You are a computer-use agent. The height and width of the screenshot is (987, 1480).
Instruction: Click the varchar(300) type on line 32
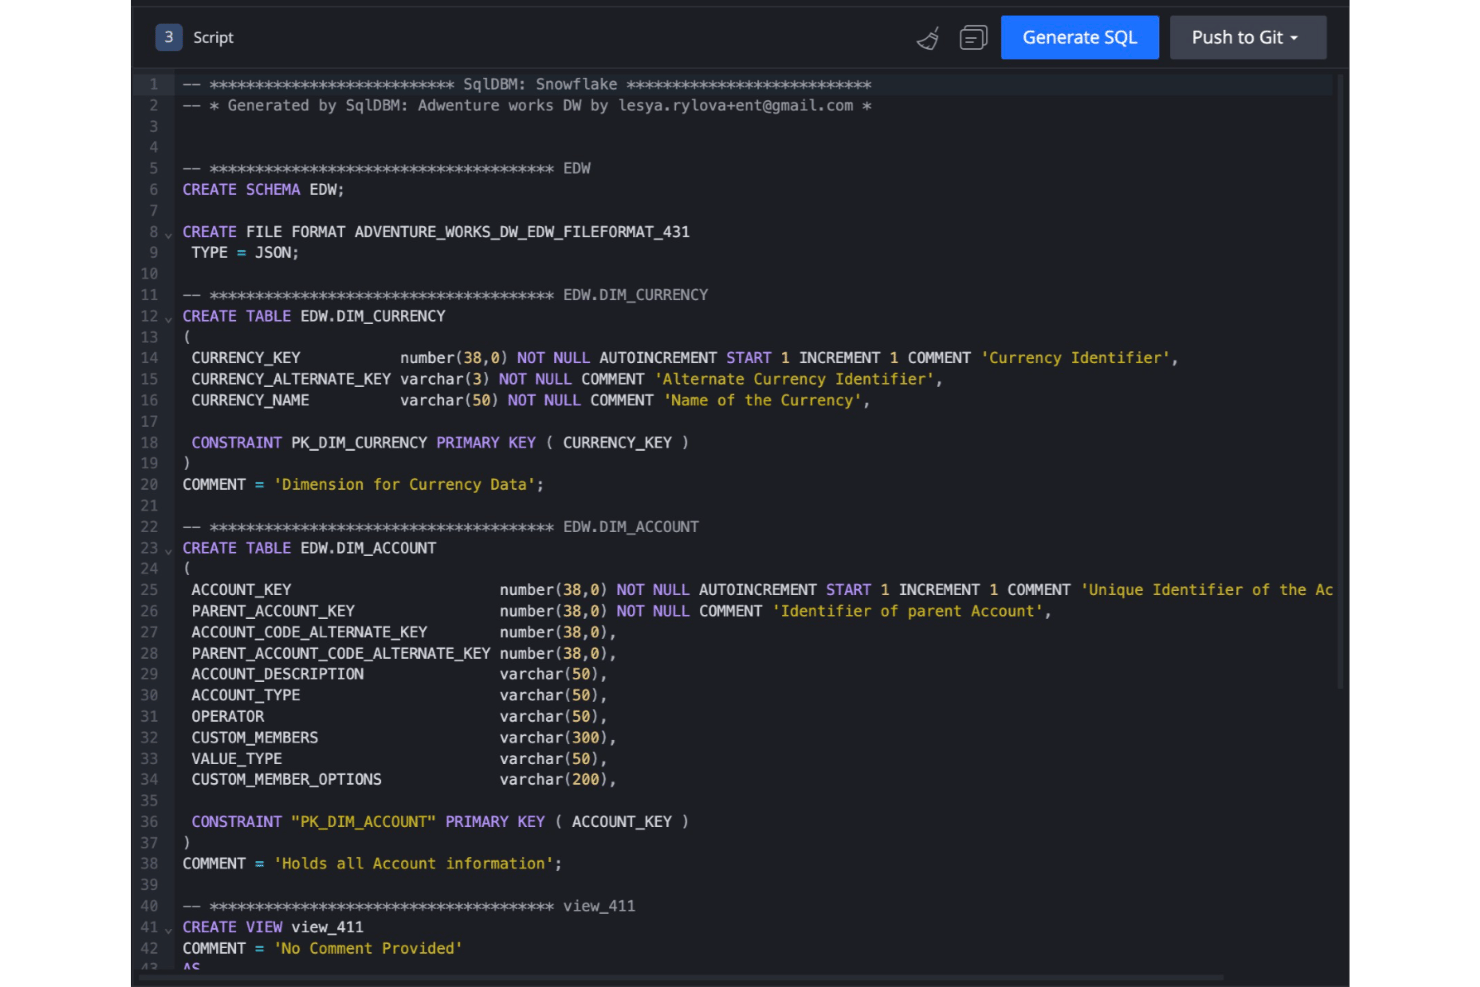554,737
